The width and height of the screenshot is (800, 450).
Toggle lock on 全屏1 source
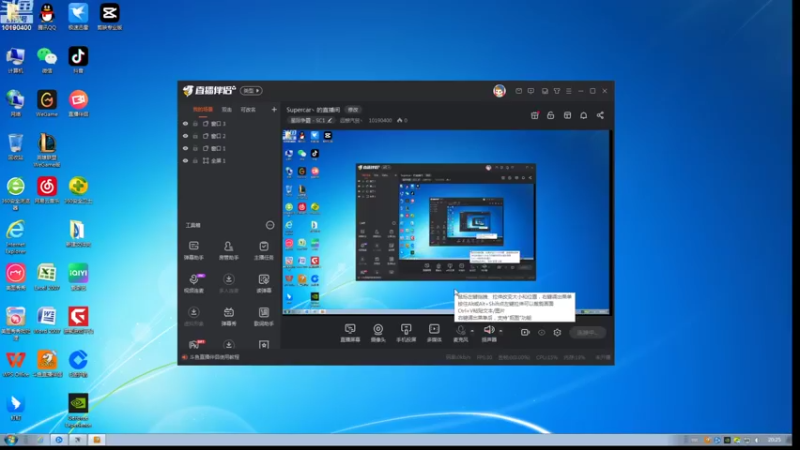tap(195, 160)
